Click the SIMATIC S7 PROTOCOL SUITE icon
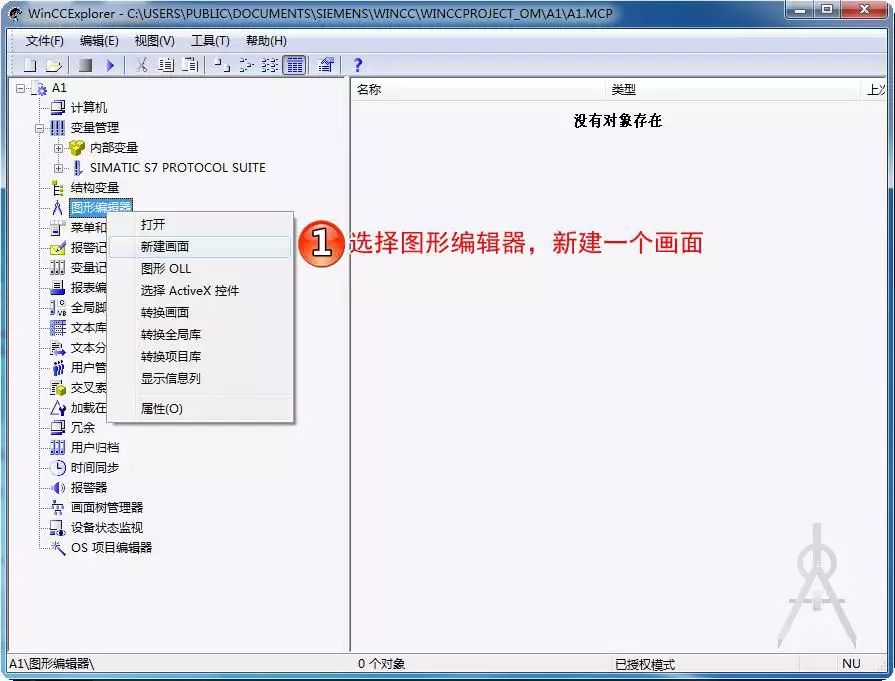895x681 pixels. (x=78, y=168)
